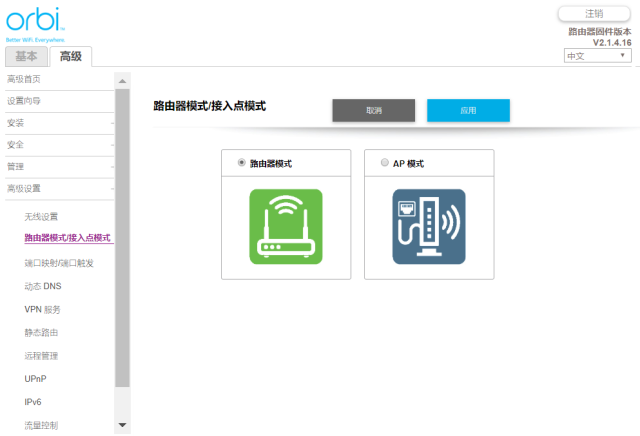
Task: Click the 取消 button
Action: pos(373,110)
